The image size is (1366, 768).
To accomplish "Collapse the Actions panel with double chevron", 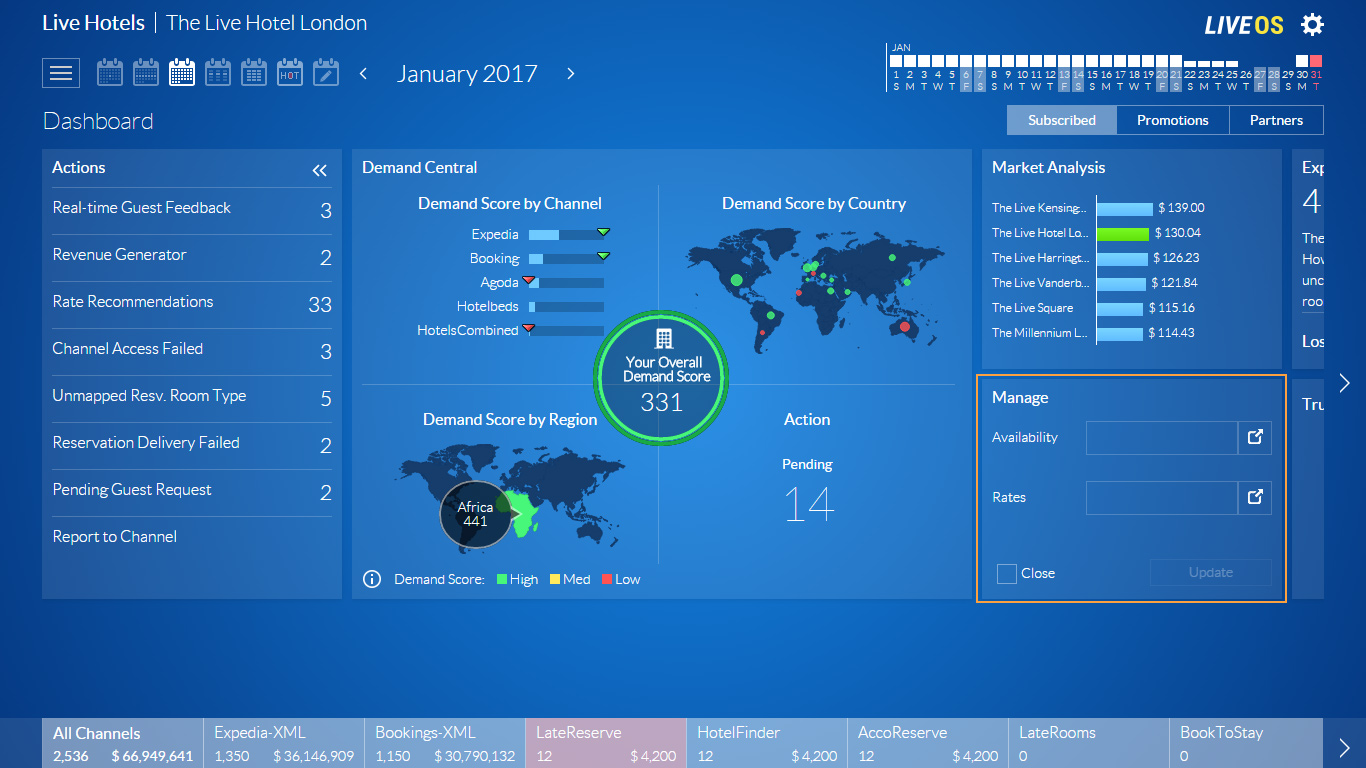I will (x=319, y=169).
